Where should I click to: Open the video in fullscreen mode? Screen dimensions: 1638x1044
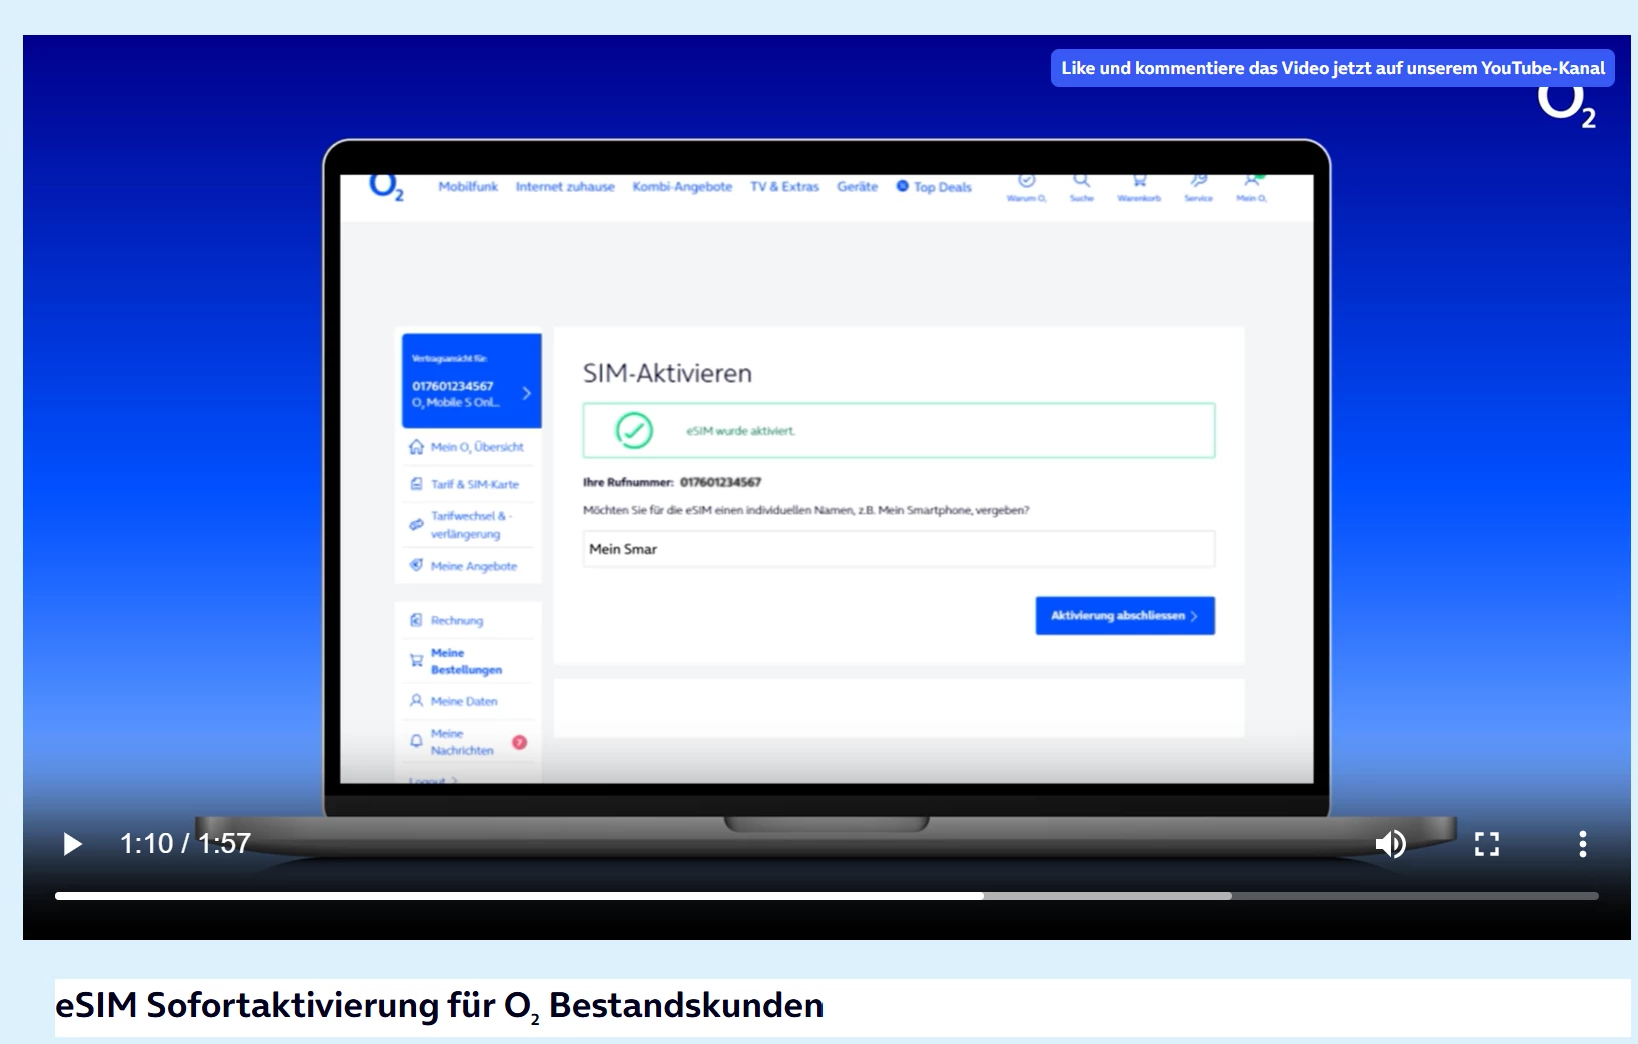point(1487,844)
